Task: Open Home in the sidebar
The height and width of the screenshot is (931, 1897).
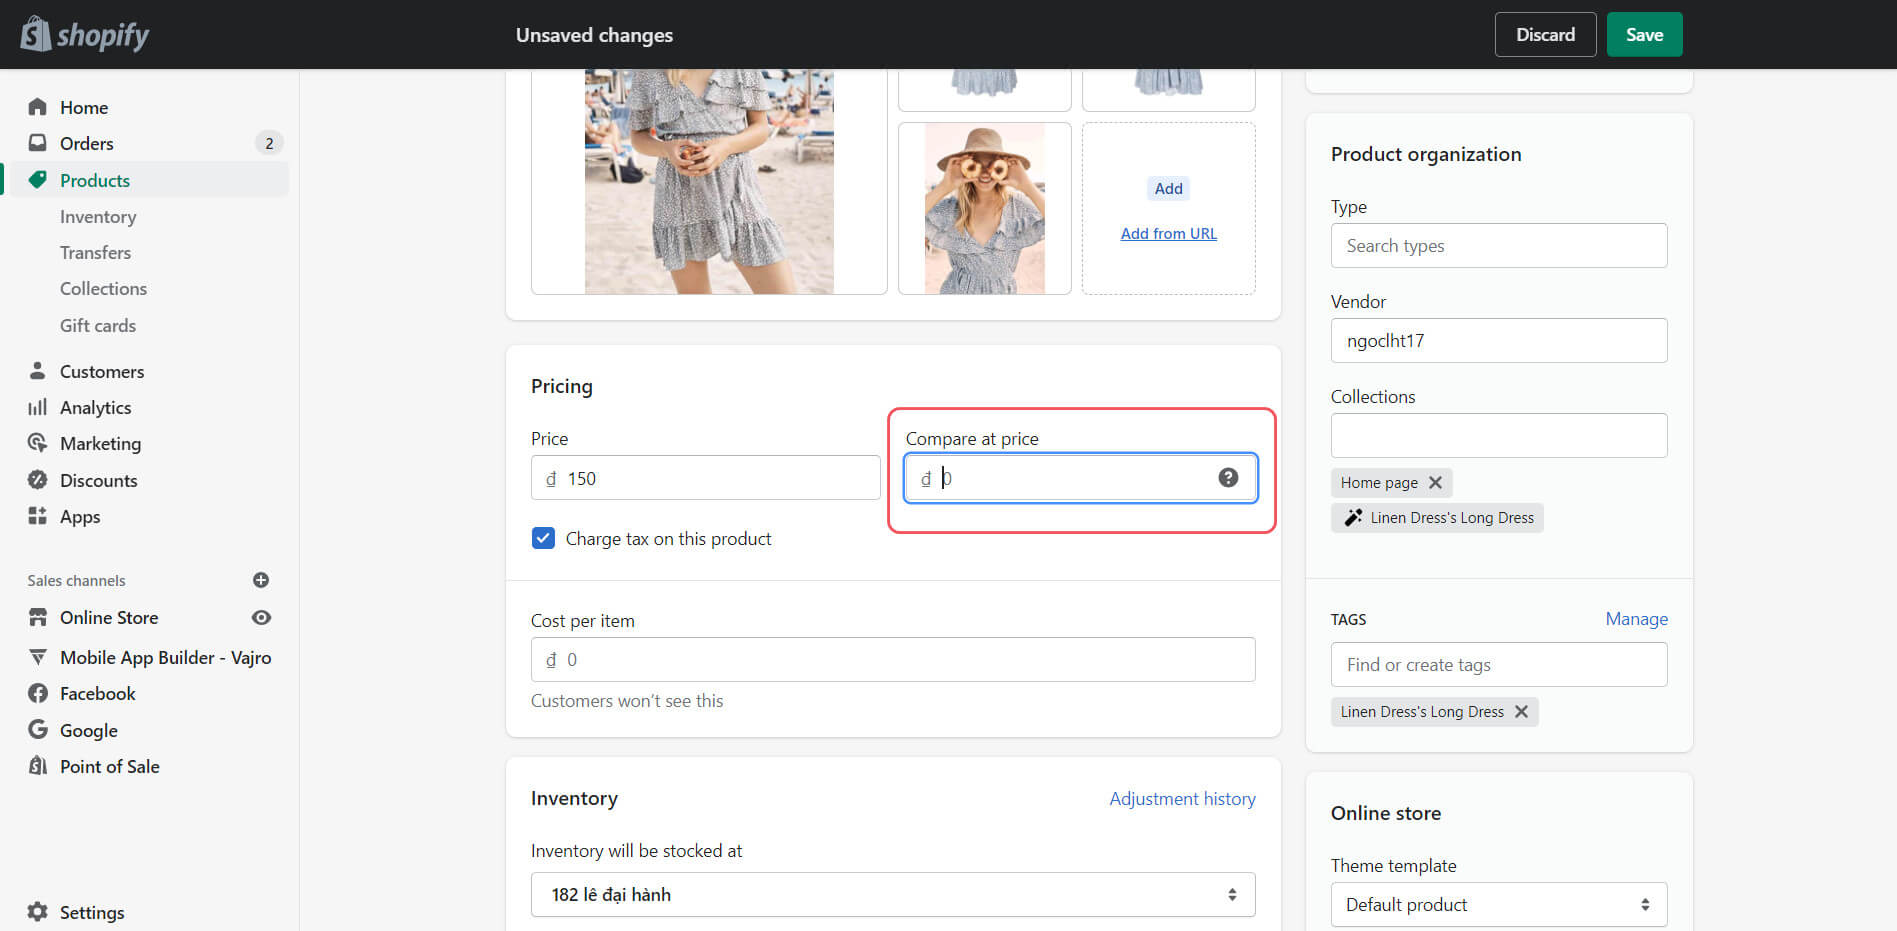Action: point(84,107)
